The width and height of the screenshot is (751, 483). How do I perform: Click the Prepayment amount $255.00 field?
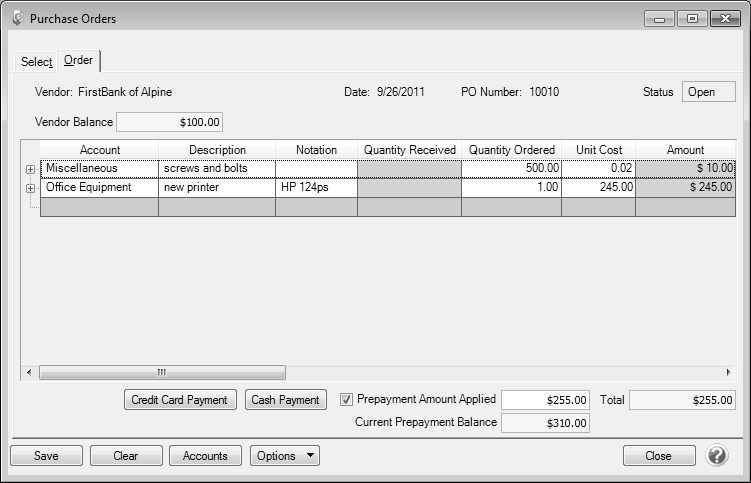point(546,400)
